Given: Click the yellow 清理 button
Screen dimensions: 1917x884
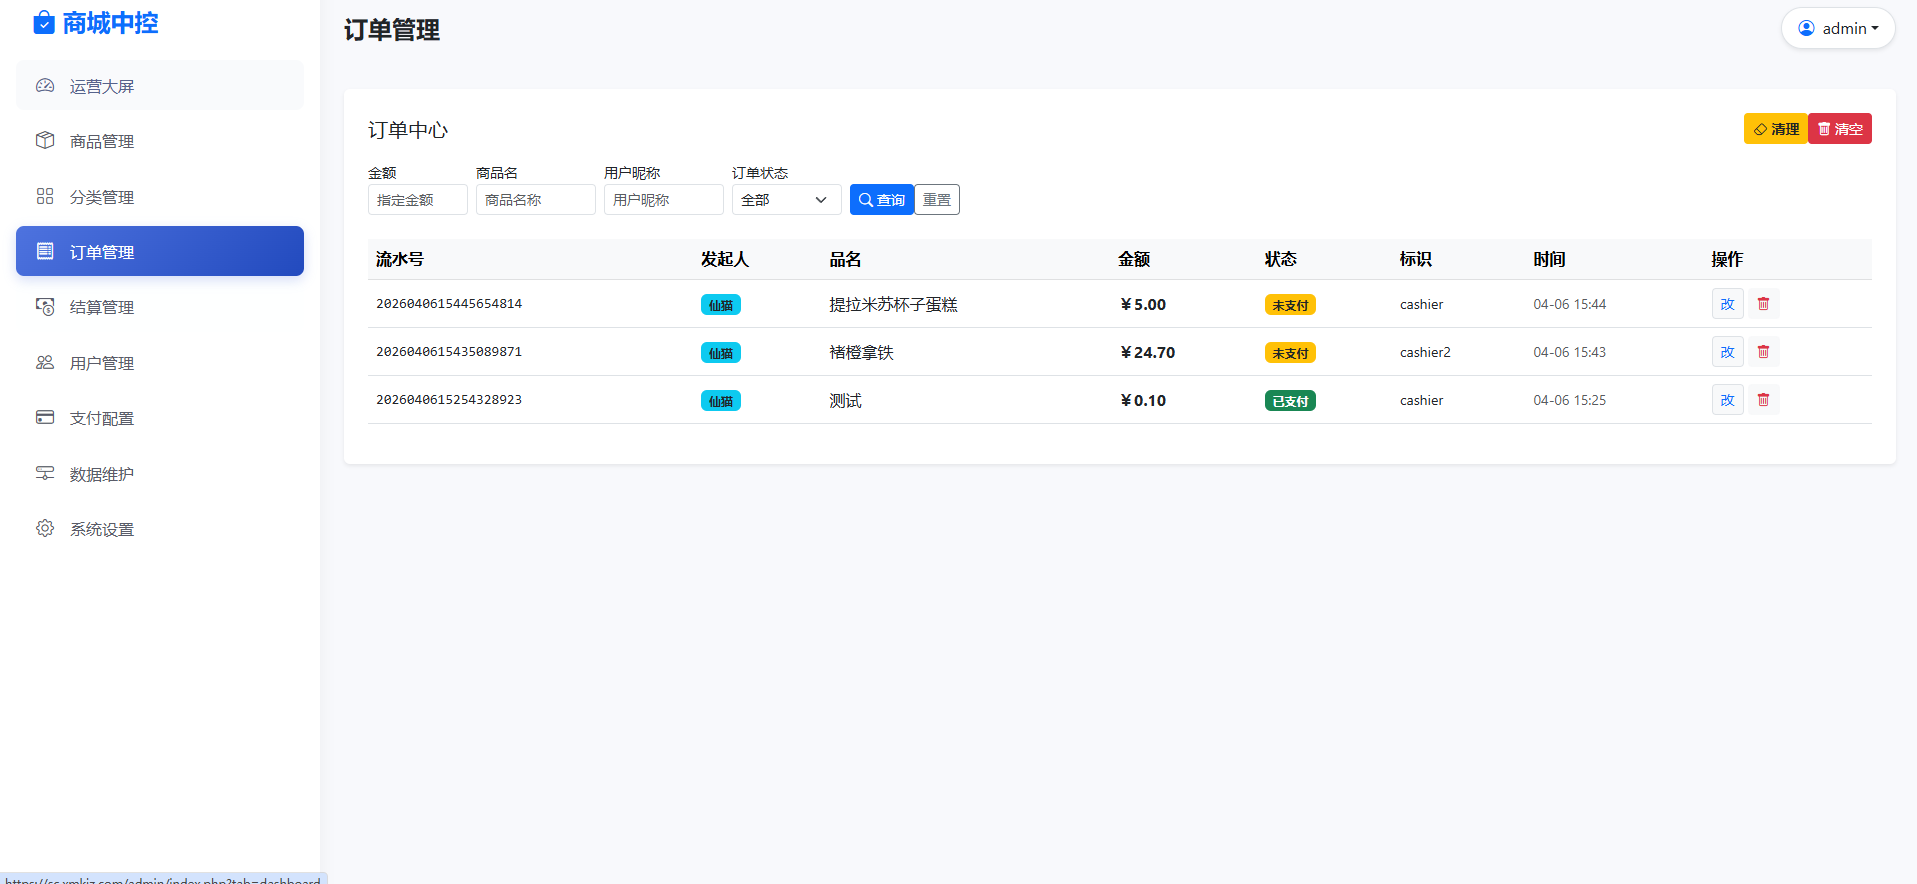Looking at the screenshot, I should click(x=1775, y=129).
